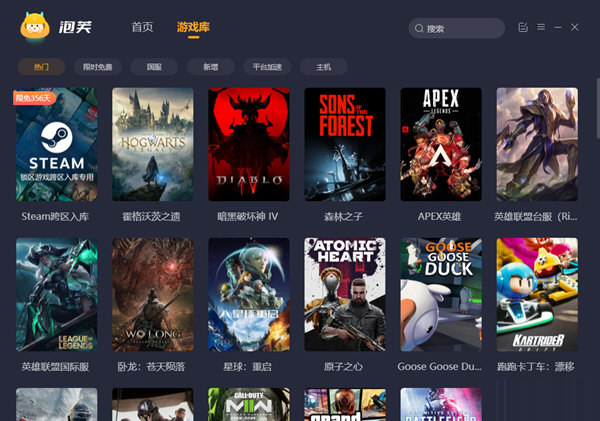Select the 主机 filter chip

(x=323, y=67)
